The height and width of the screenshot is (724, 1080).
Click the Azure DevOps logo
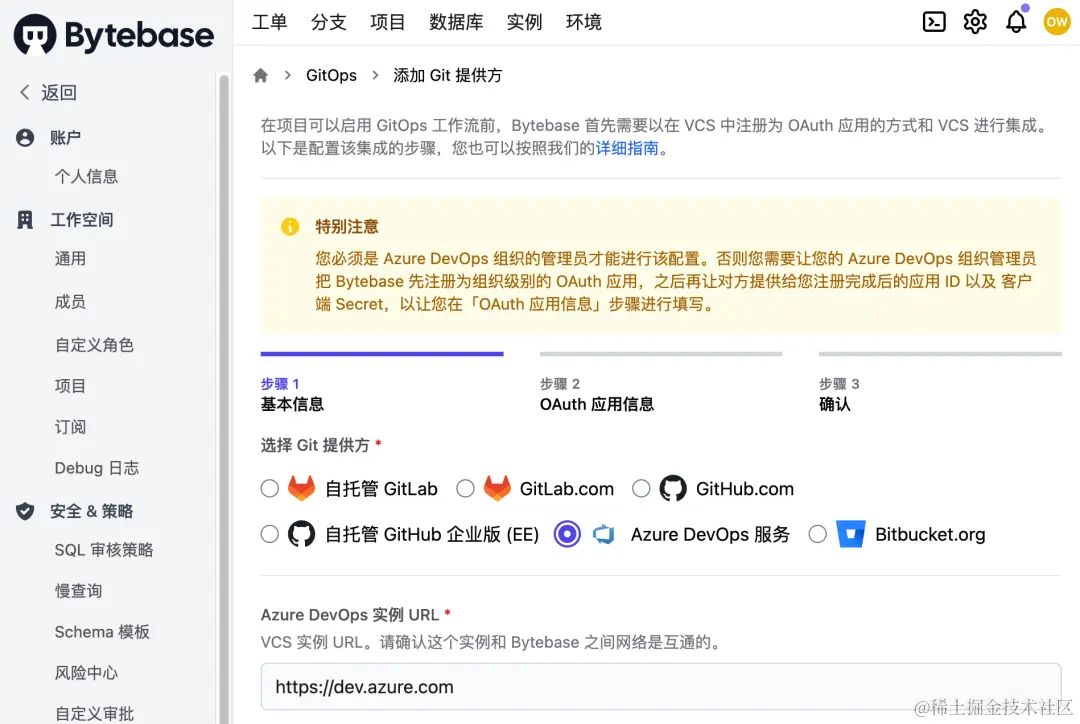tap(604, 534)
